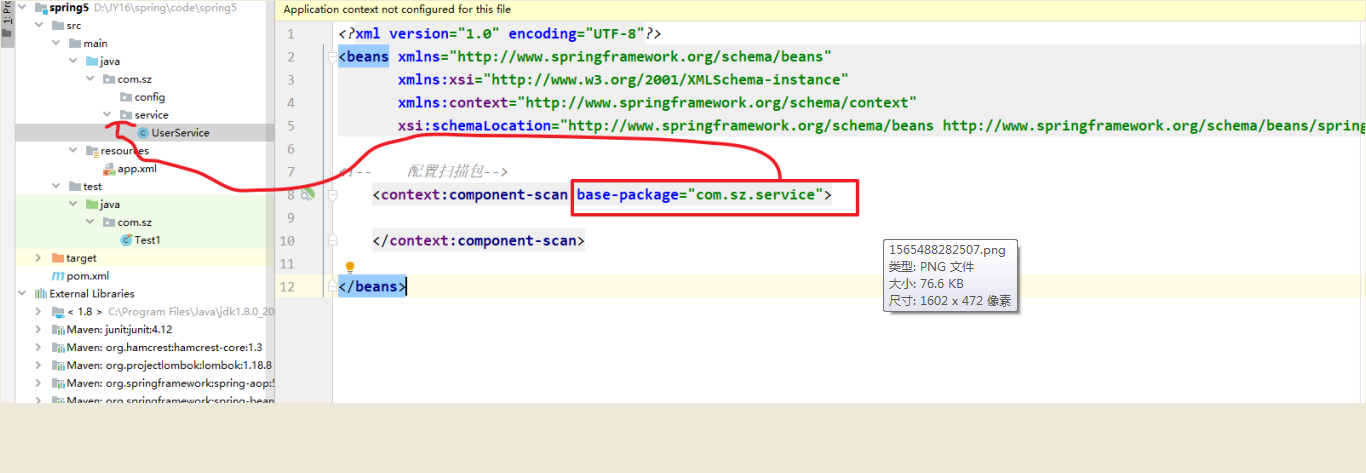Collapse the External Libraries node
The width and height of the screenshot is (1366, 473).
coord(22,294)
